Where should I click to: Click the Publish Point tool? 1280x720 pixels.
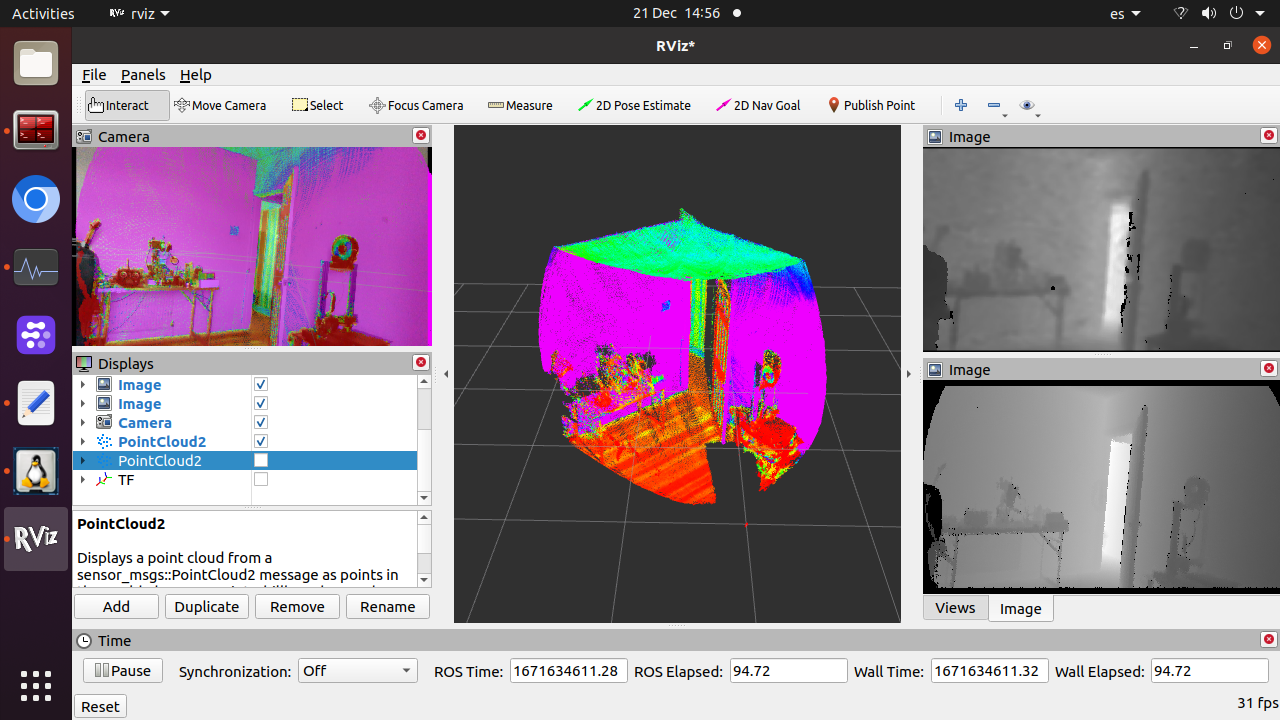[870, 105]
